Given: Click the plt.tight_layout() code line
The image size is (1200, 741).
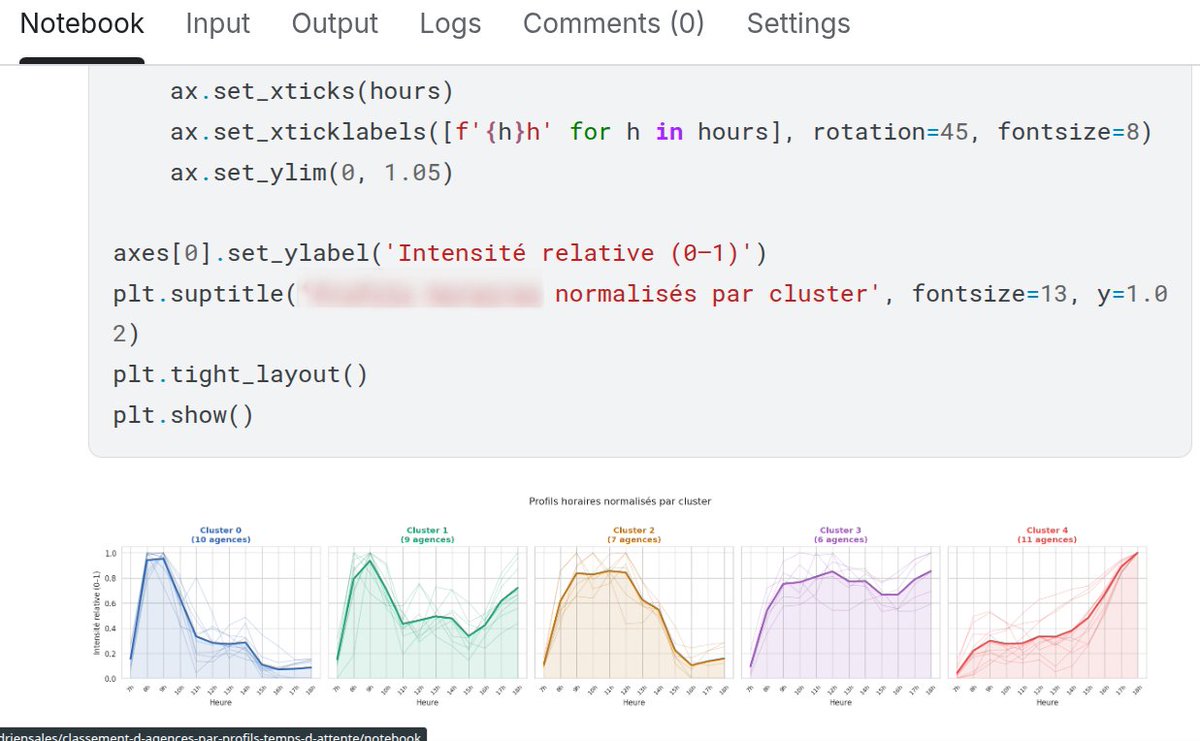Looking at the screenshot, I should [241, 375].
